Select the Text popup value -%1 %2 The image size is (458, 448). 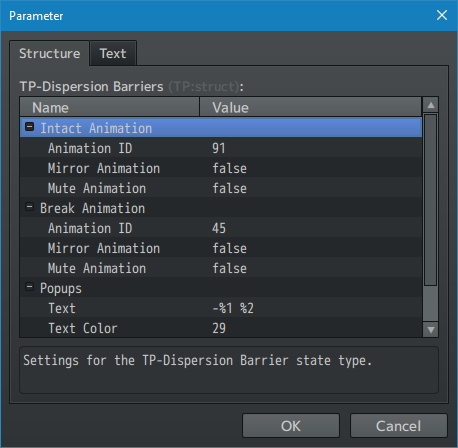coord(233,308)
